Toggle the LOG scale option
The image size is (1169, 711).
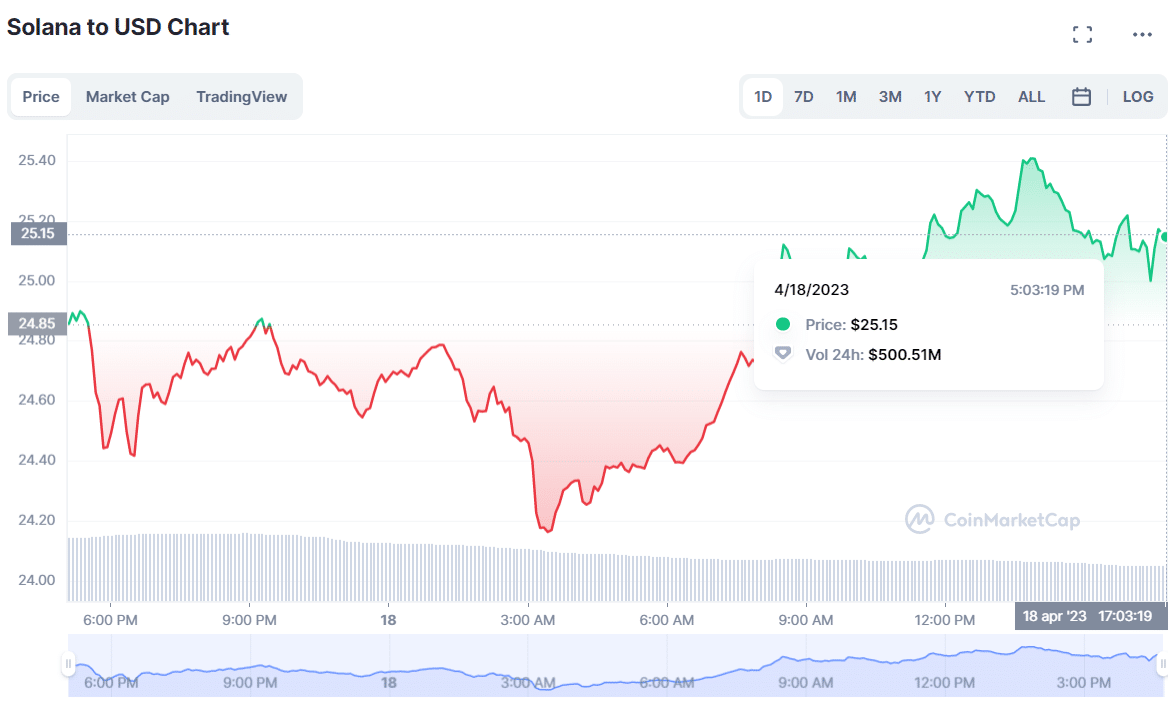pos(1138,97)
